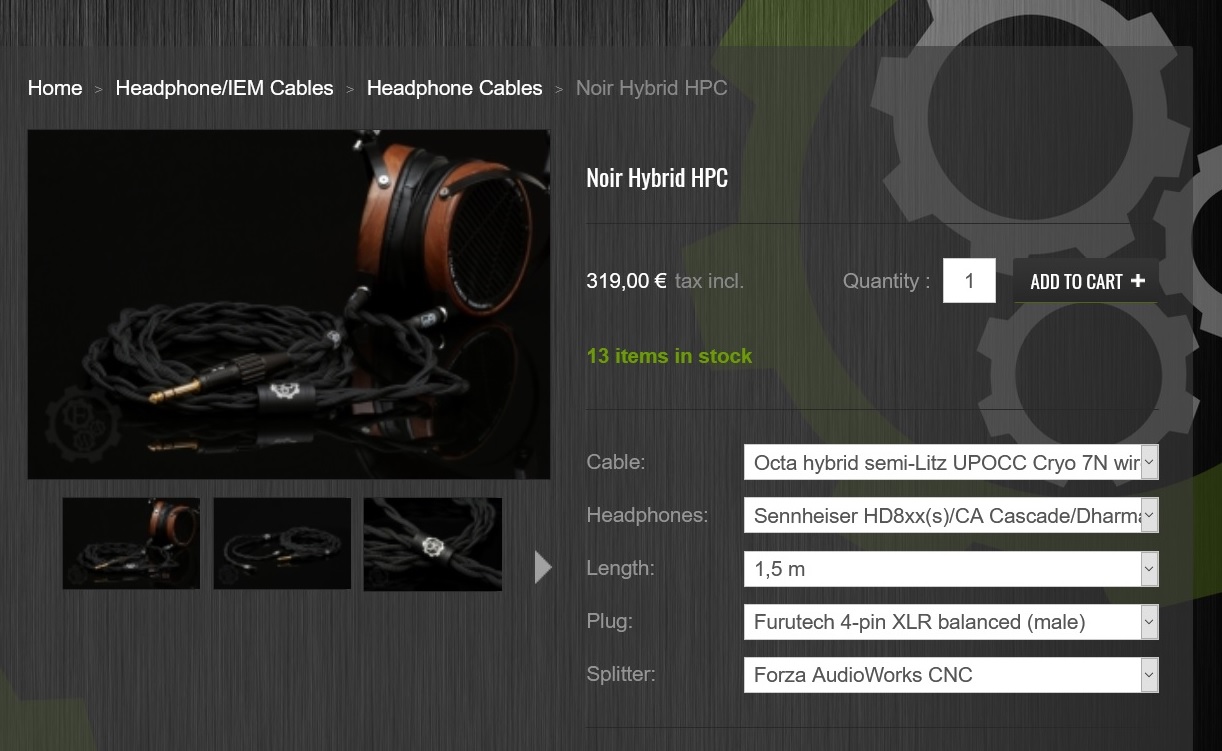Screen dimensions: 1222x751
Task: Click the Plug: label
Action: point(609,621)
